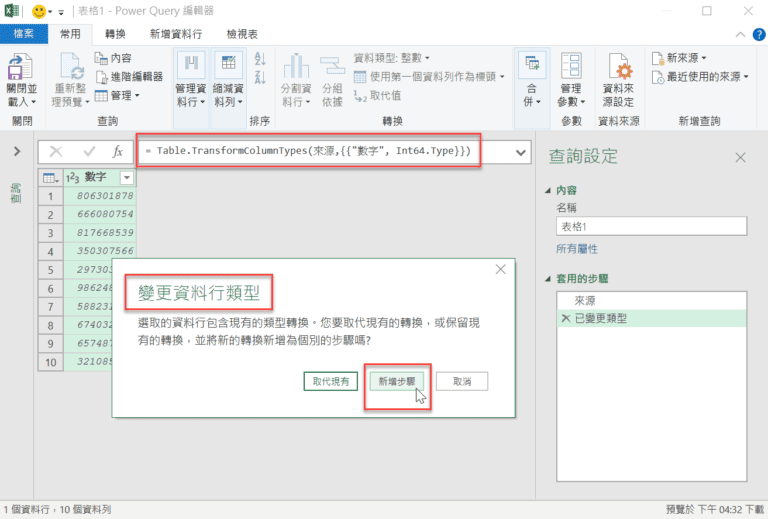
Task: Expand the formula bar dropdown arrow
Action: point(521,152)
